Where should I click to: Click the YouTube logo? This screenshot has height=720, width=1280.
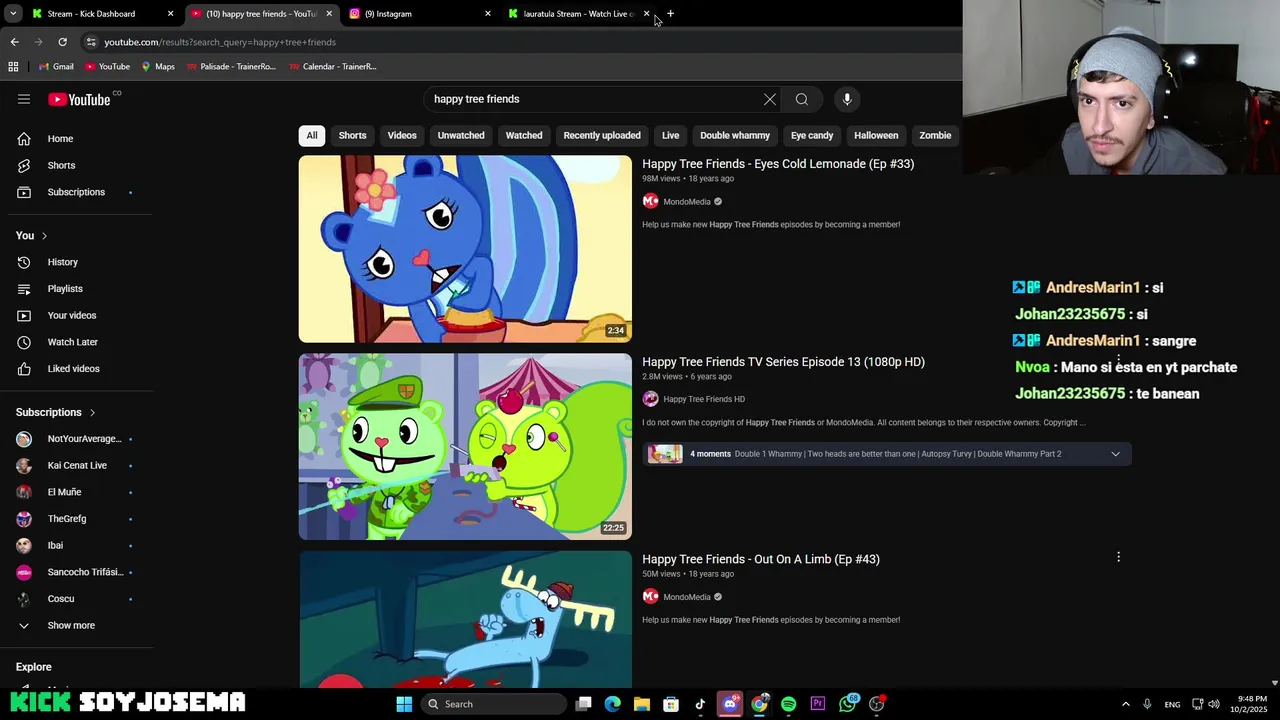point(79,99)
